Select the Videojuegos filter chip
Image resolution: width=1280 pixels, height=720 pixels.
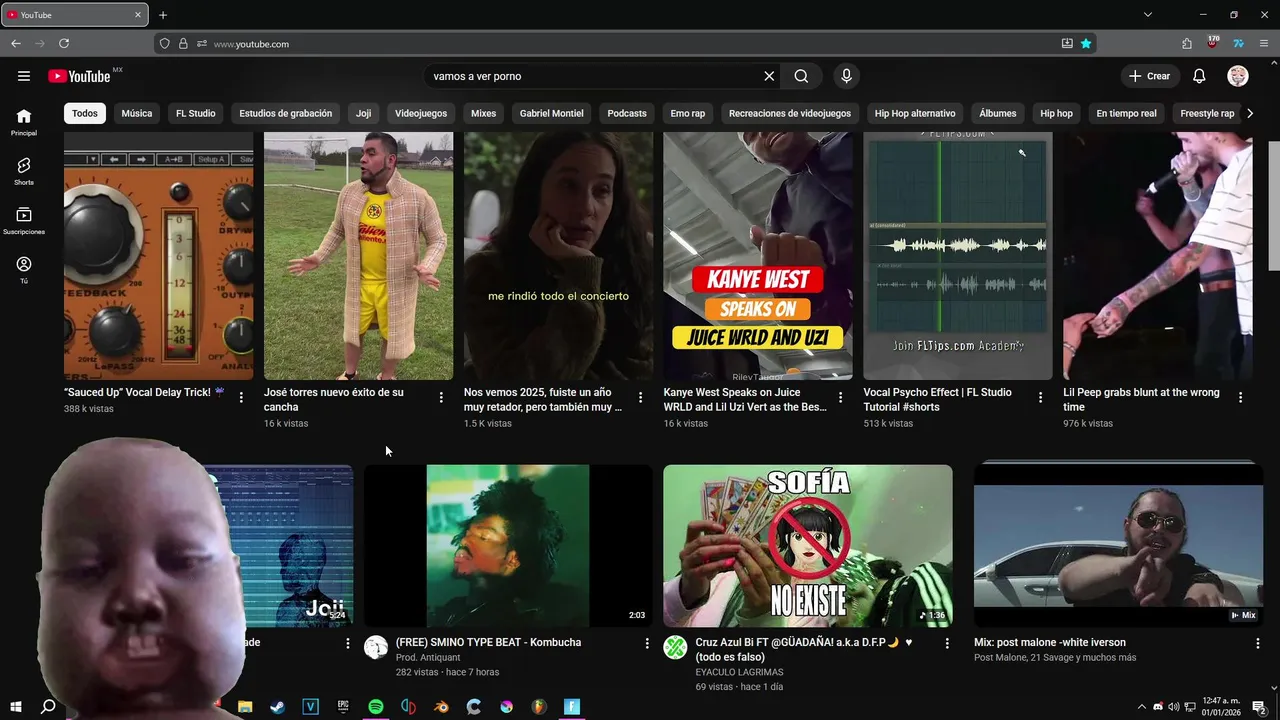pyautogui.click(x=421, y=114)
